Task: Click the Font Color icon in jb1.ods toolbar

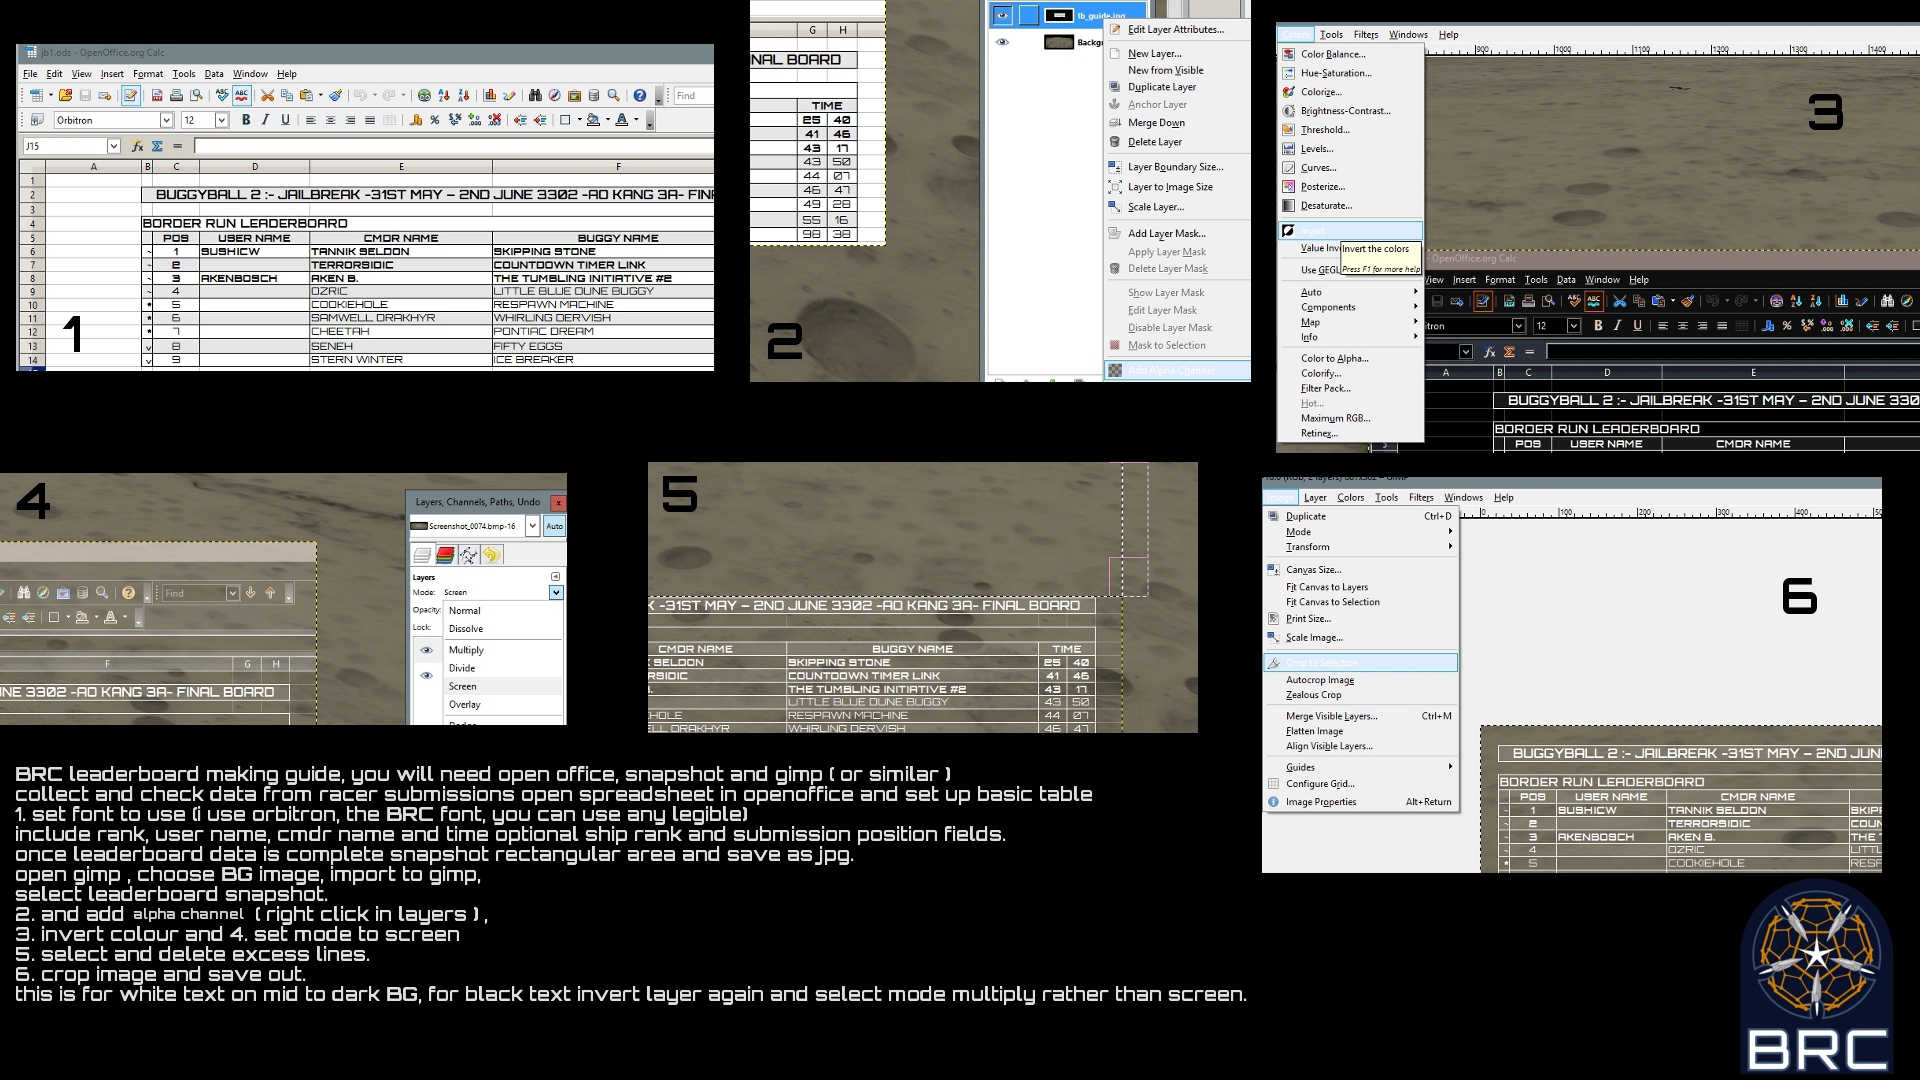Action: [622, 120]
